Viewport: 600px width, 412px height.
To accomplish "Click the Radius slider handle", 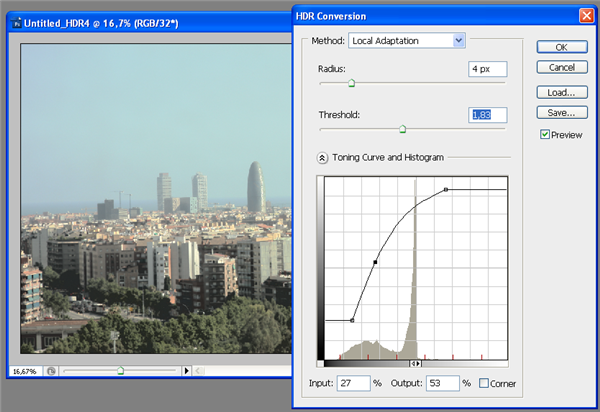I will point(351,84).
